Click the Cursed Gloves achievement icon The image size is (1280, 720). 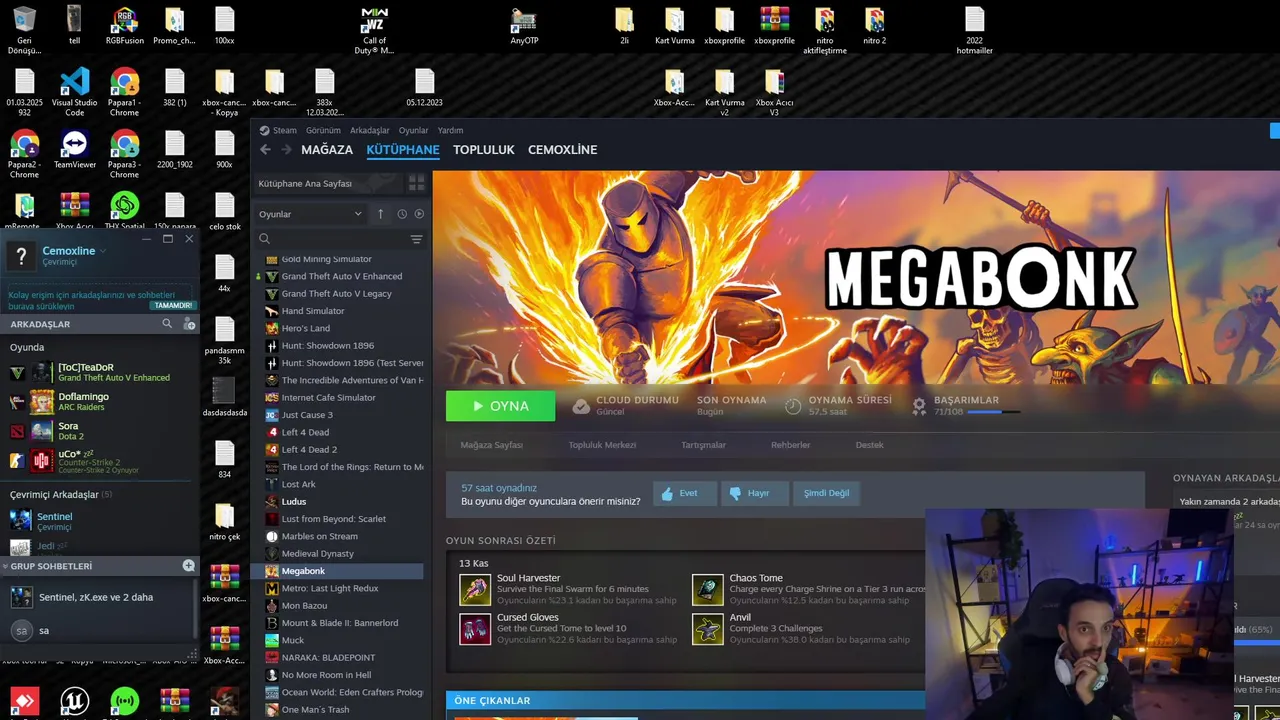point(475,629)
